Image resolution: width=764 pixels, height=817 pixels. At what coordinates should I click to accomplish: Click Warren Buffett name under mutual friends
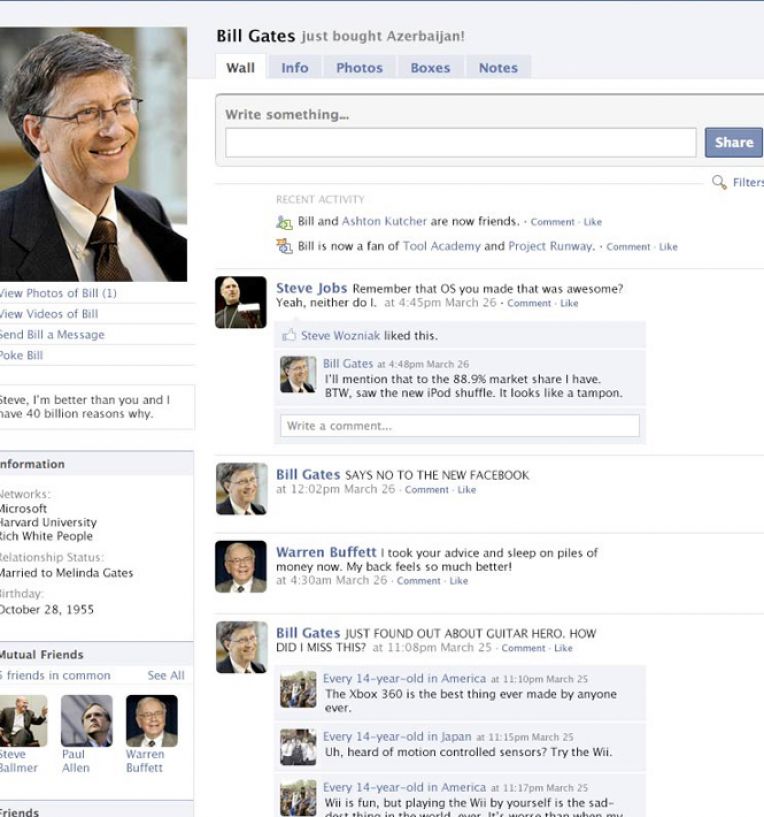pyautogui.click(x=145, y=761)
